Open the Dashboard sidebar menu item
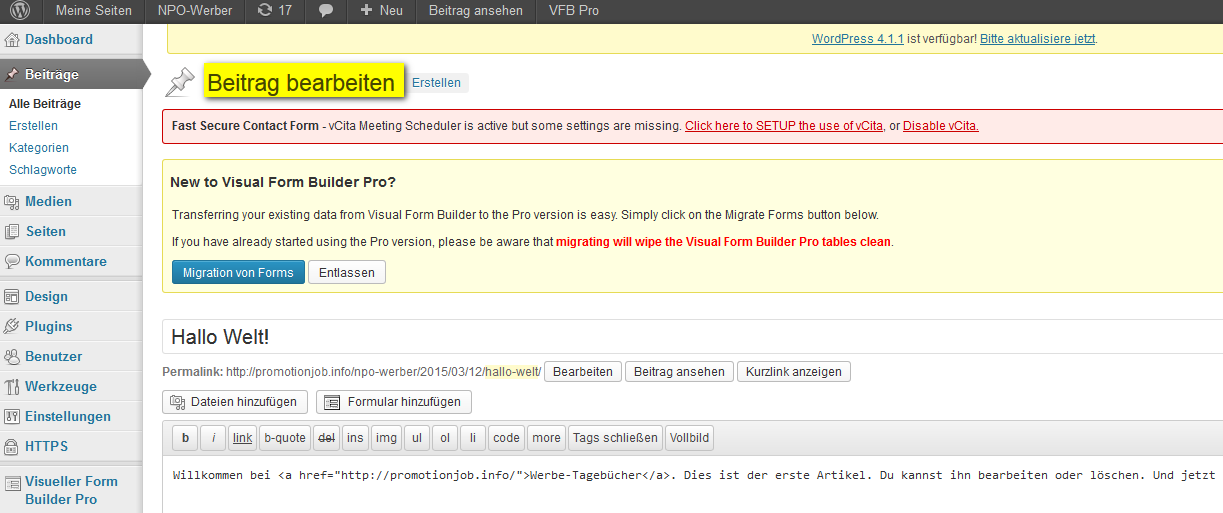The height and width of the screenshot is (513, 1223). pyautogui.click(x=58, y=40)
